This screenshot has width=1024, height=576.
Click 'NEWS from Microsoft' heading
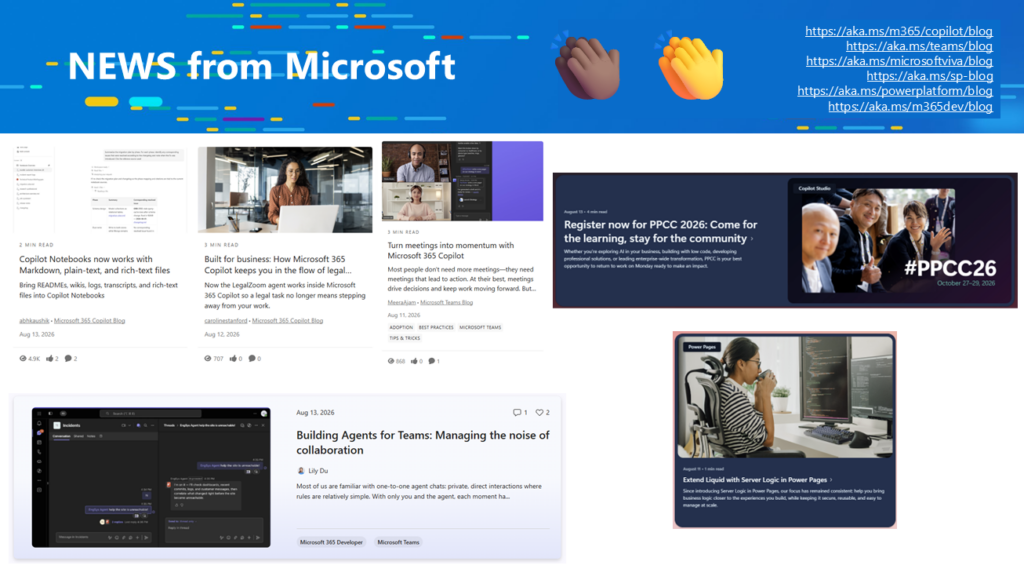[x=261, y=66]
